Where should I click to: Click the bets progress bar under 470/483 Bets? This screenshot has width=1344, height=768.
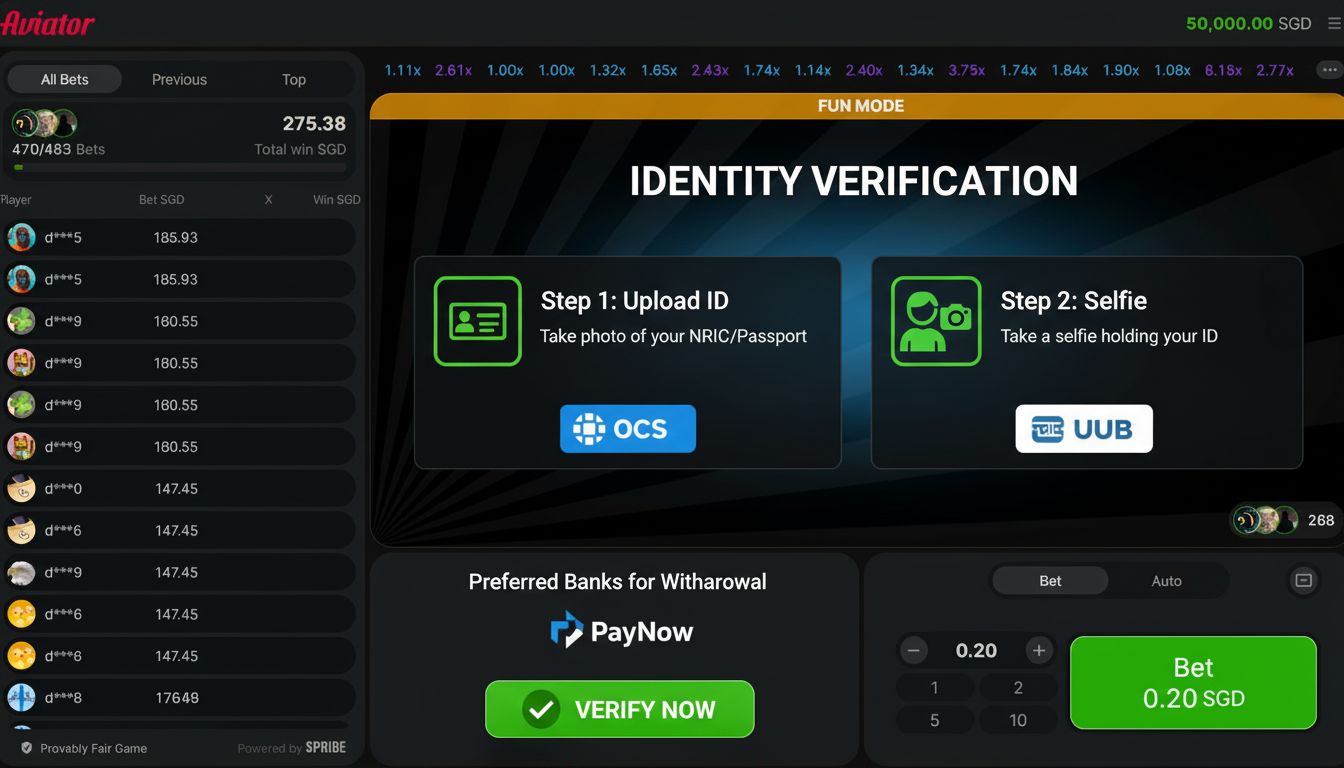tap(180, 167)
